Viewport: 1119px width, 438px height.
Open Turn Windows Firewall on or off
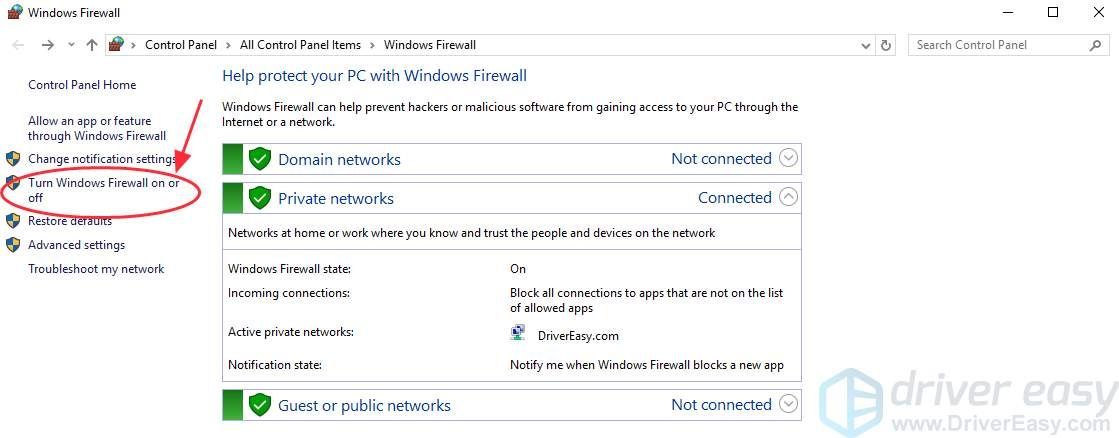pos(103,190)
